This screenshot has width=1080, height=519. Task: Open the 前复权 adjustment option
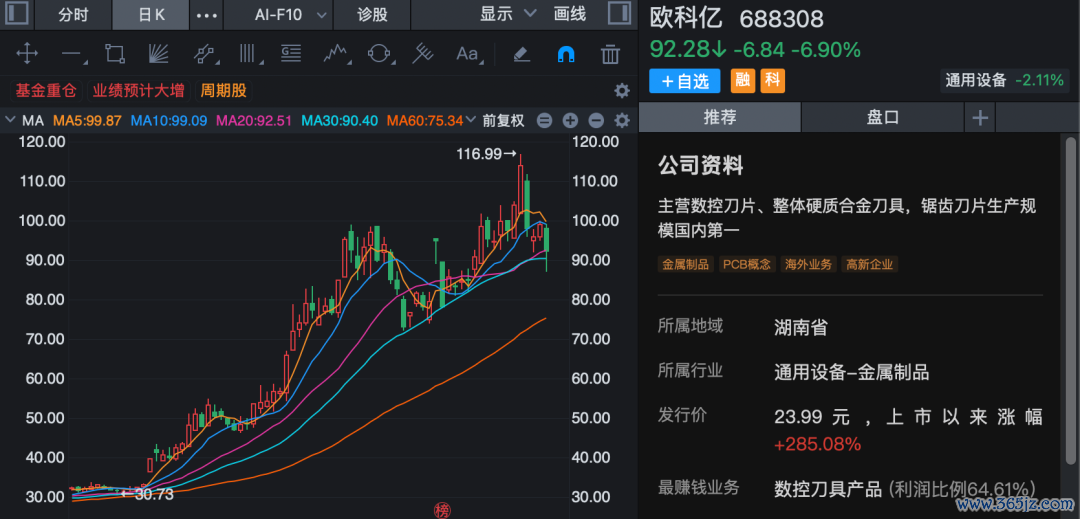point(503,120)
